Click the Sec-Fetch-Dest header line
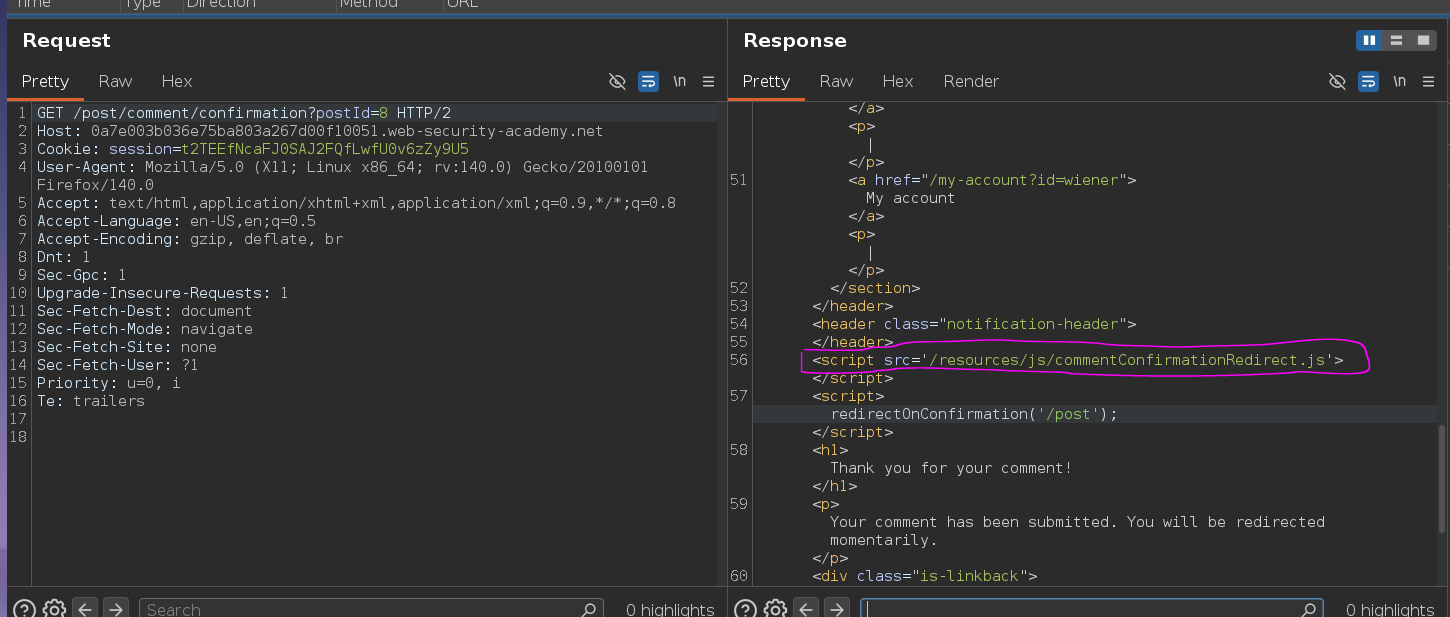The height and width of the screenshot is (617, 1450). click(144, 311)
